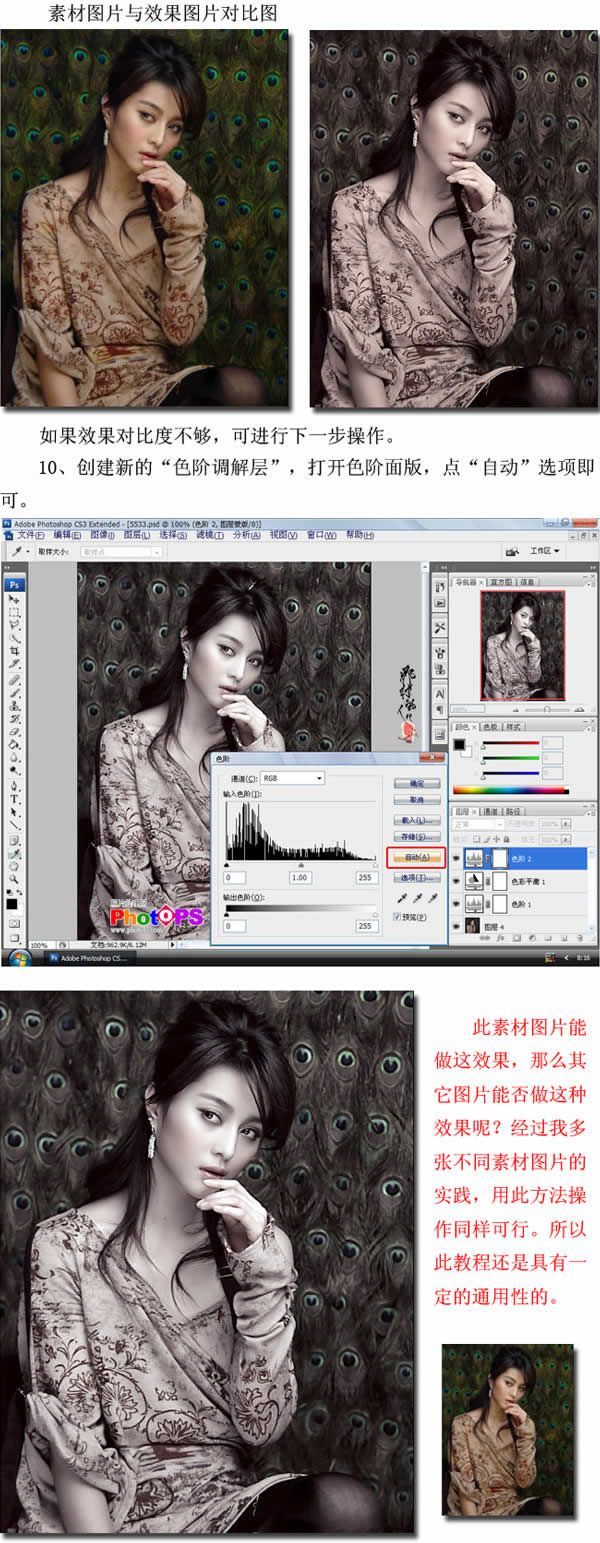600x1543 pixels.
Task: Open the 工作区 workspace dropdown
Action: [545, 551]
